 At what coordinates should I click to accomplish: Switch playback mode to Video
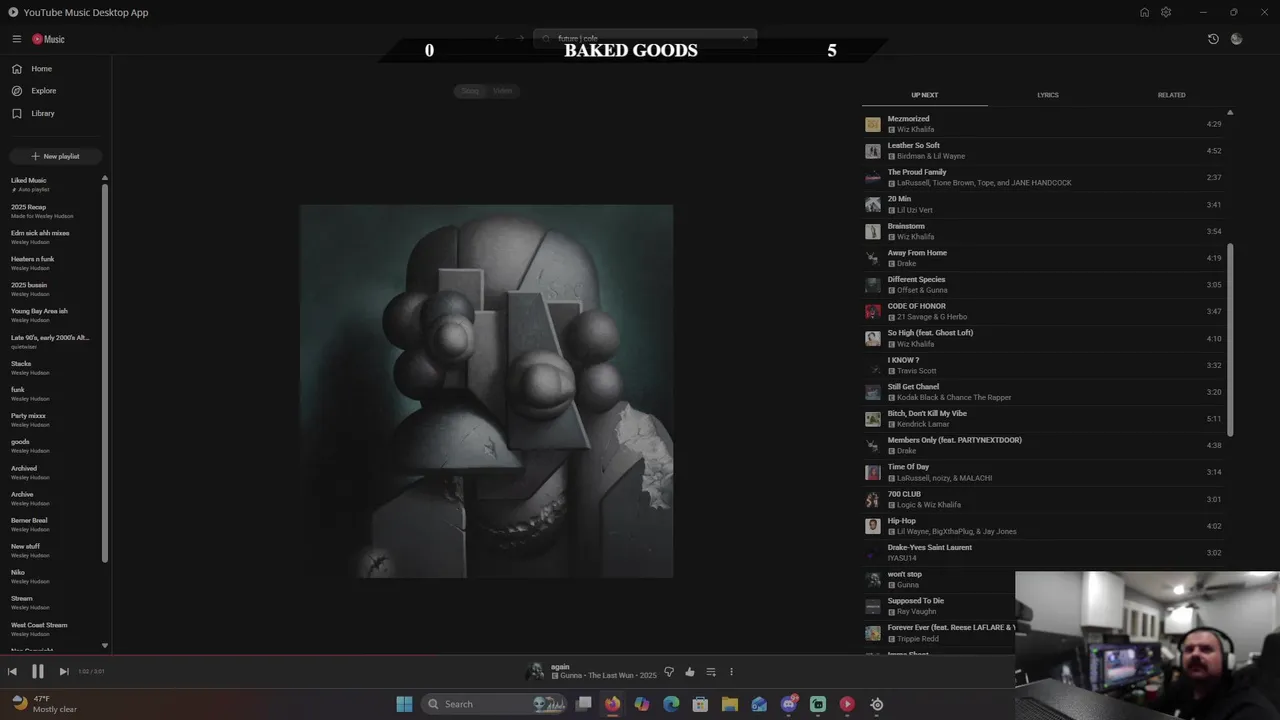[503, 91]
